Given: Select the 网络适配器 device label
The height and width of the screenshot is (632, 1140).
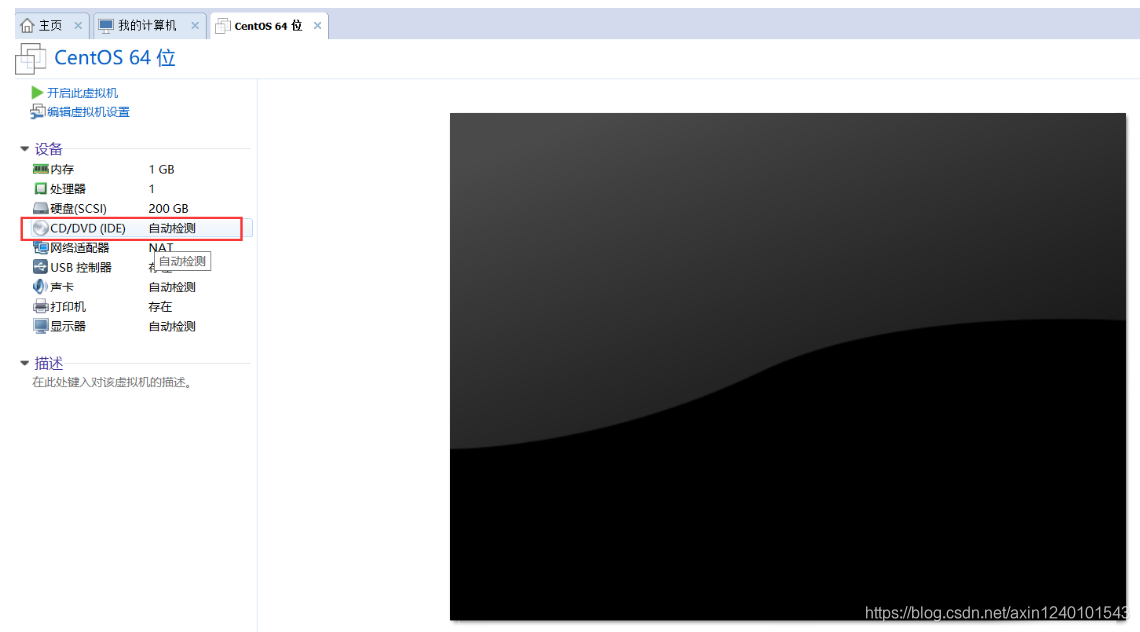Looking at the screenshot, I should 79,248.
